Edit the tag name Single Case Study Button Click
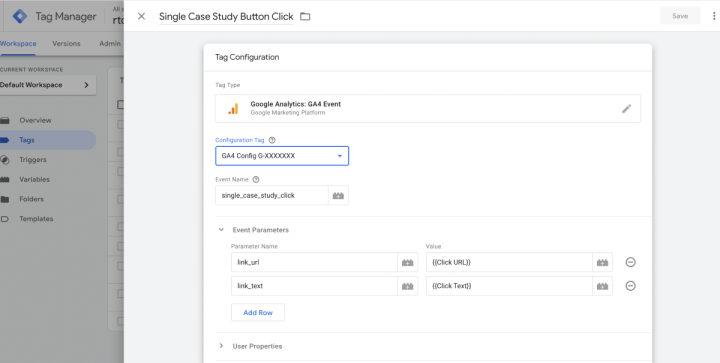Image resolution: width=720 pixels, height=363 pixels. coord(226,17)
